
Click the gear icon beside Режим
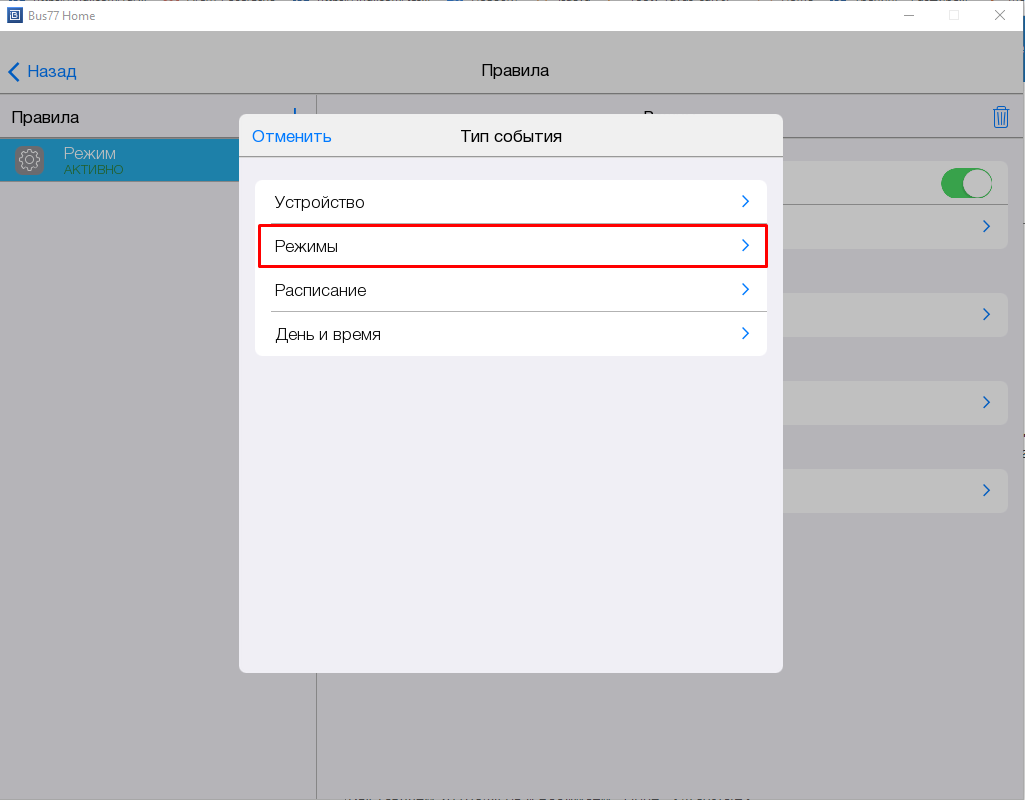(30, 160)
